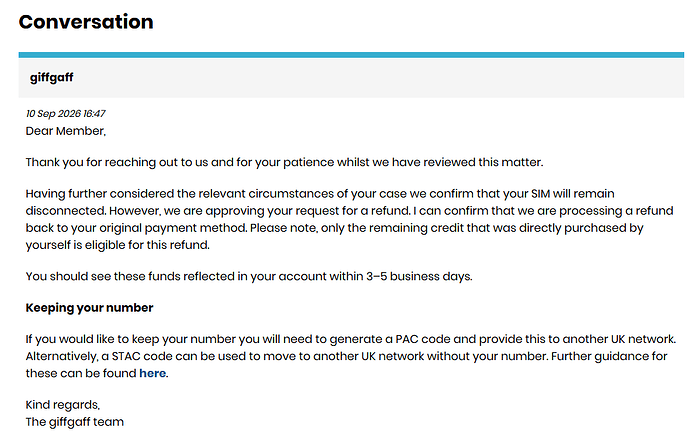The height and width of the screenshot is (440, 690).
Task: Click the "3–5 business days" text
Action: tap(419, 276)
